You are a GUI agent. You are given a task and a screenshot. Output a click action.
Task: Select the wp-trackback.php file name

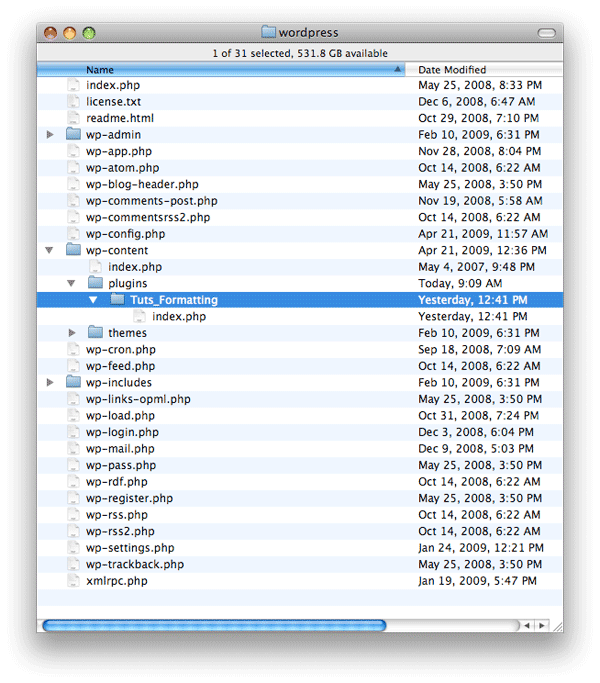click(135, 565)
